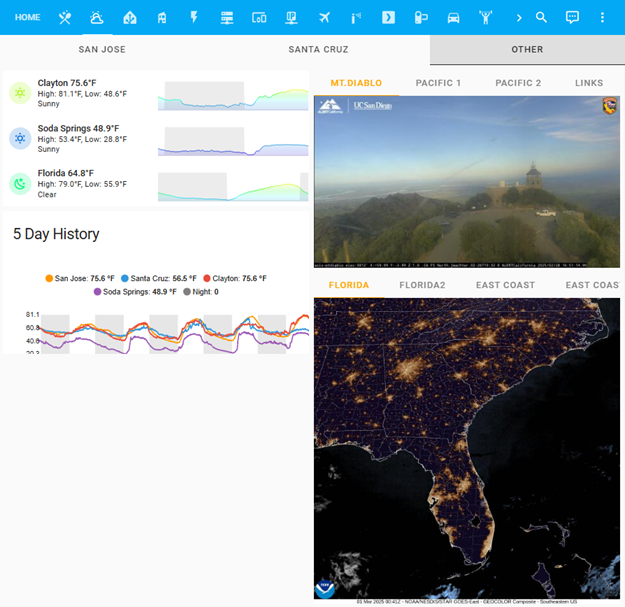
Task: Click the NOAA logo on satellite image
Action: coord(324,588)
